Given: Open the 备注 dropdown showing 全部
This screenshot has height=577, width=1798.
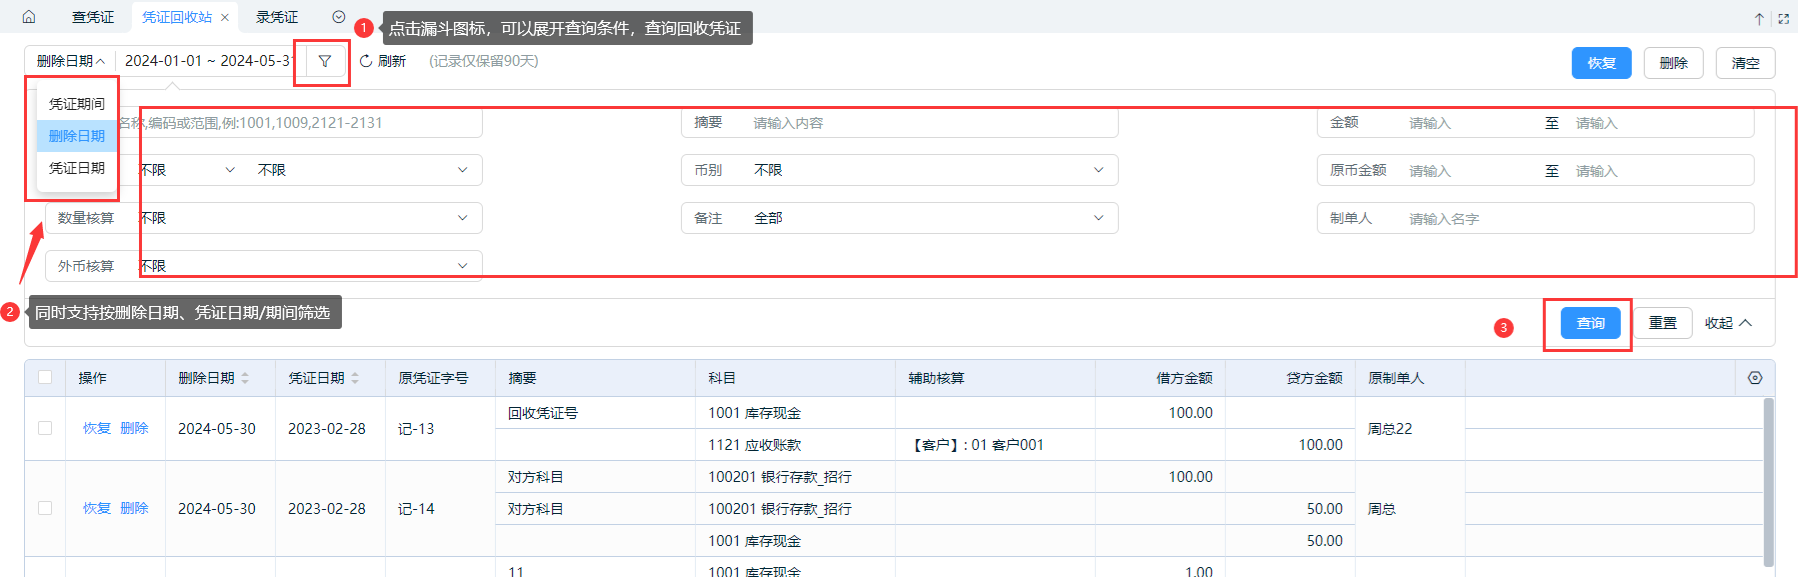Looking at the screenshot, I should click(900, 218).
